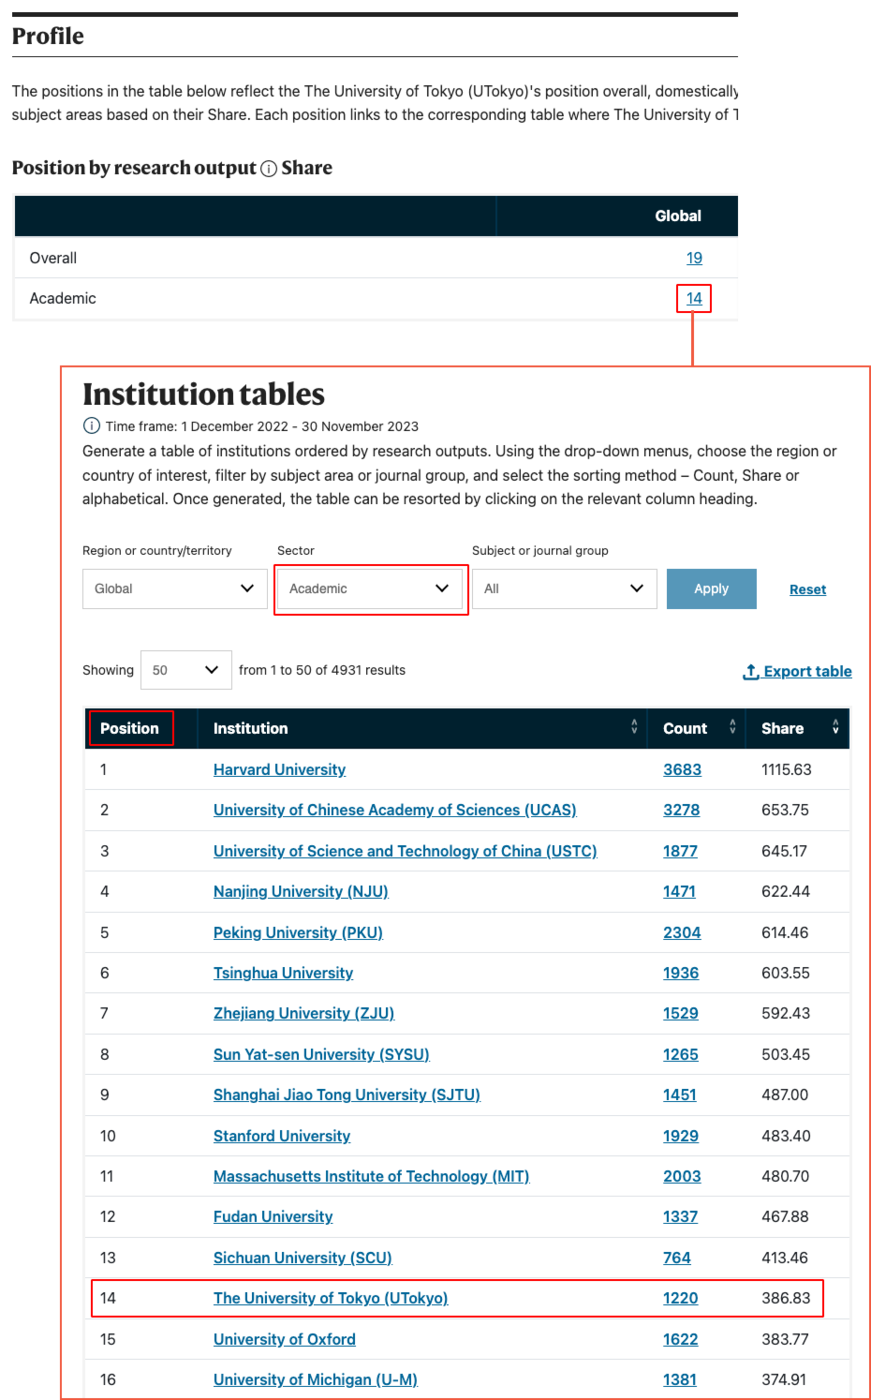Click Zhejiang University count 1529
The height and width of the screenshot is (1400, 871).
681,1013
